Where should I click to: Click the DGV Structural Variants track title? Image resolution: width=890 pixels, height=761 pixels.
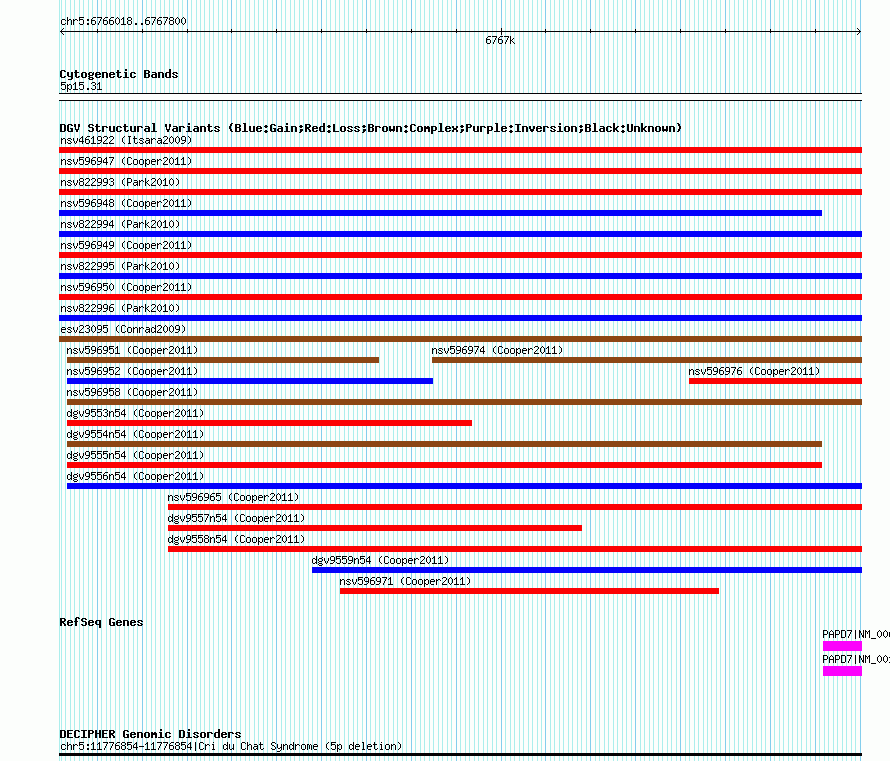(x=371, y=128)
